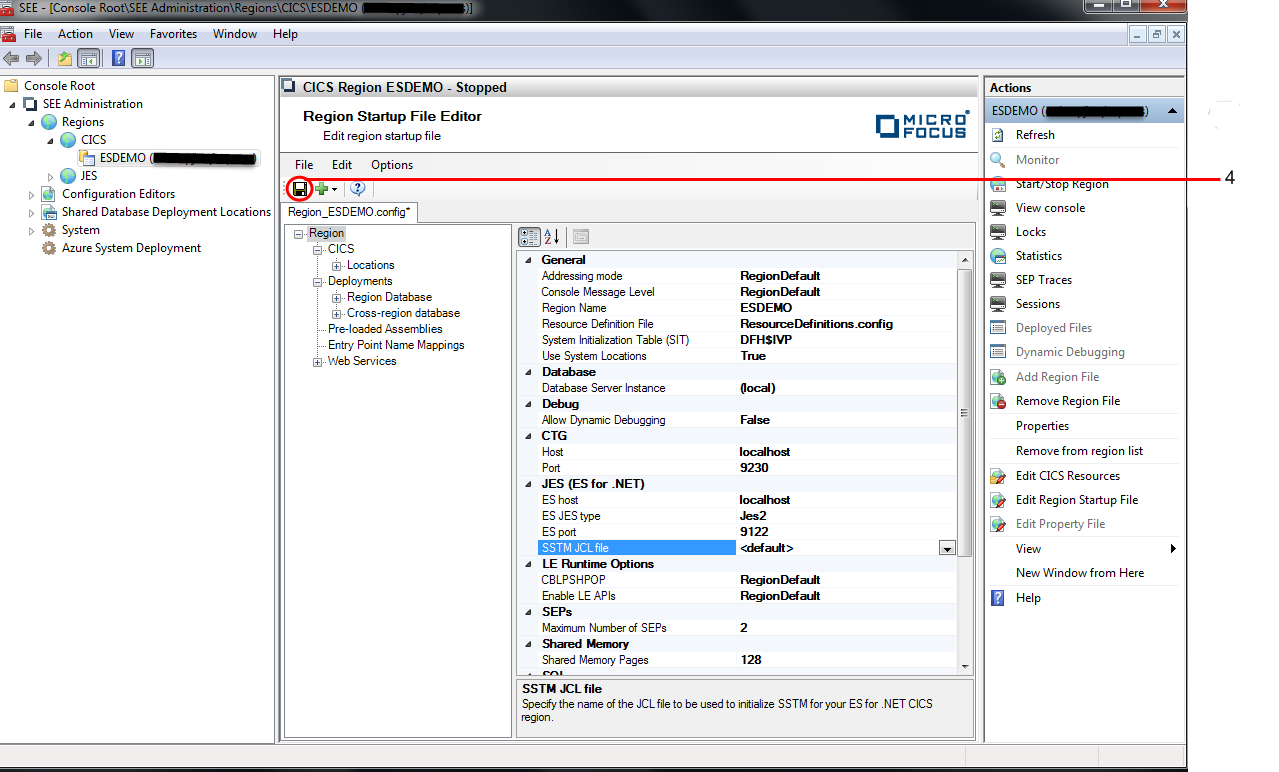Open the editor help question mark icon
Image resolution: width=1279 pixels, height=772 pixels.
(x=358, y=189)
